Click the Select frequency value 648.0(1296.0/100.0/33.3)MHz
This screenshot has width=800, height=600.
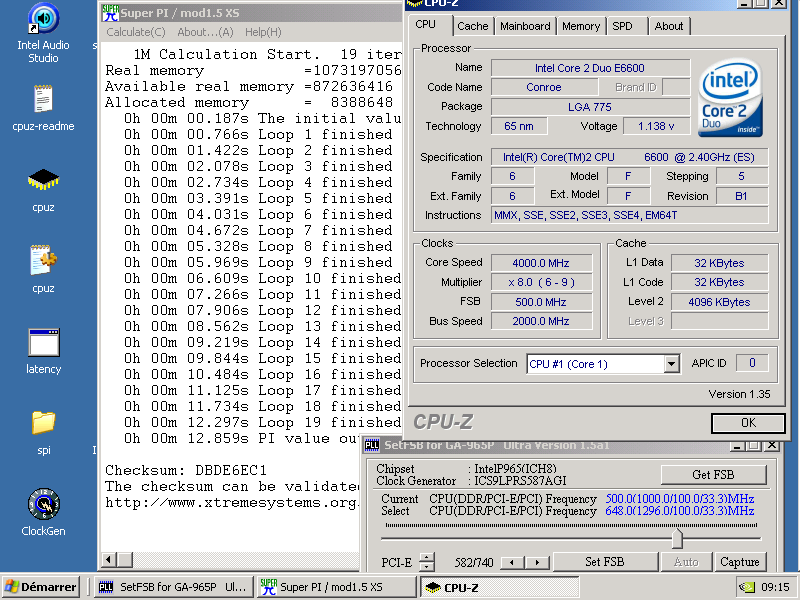click(680, 511)
